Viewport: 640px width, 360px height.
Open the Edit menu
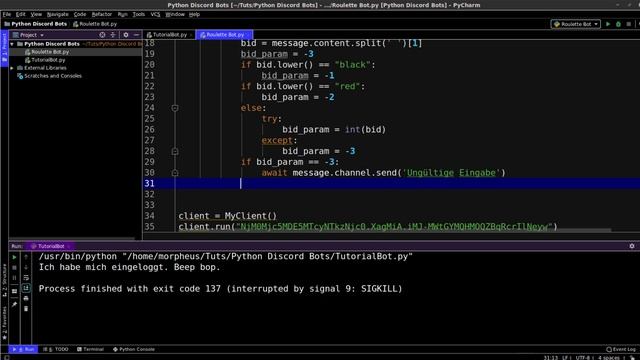20,14
